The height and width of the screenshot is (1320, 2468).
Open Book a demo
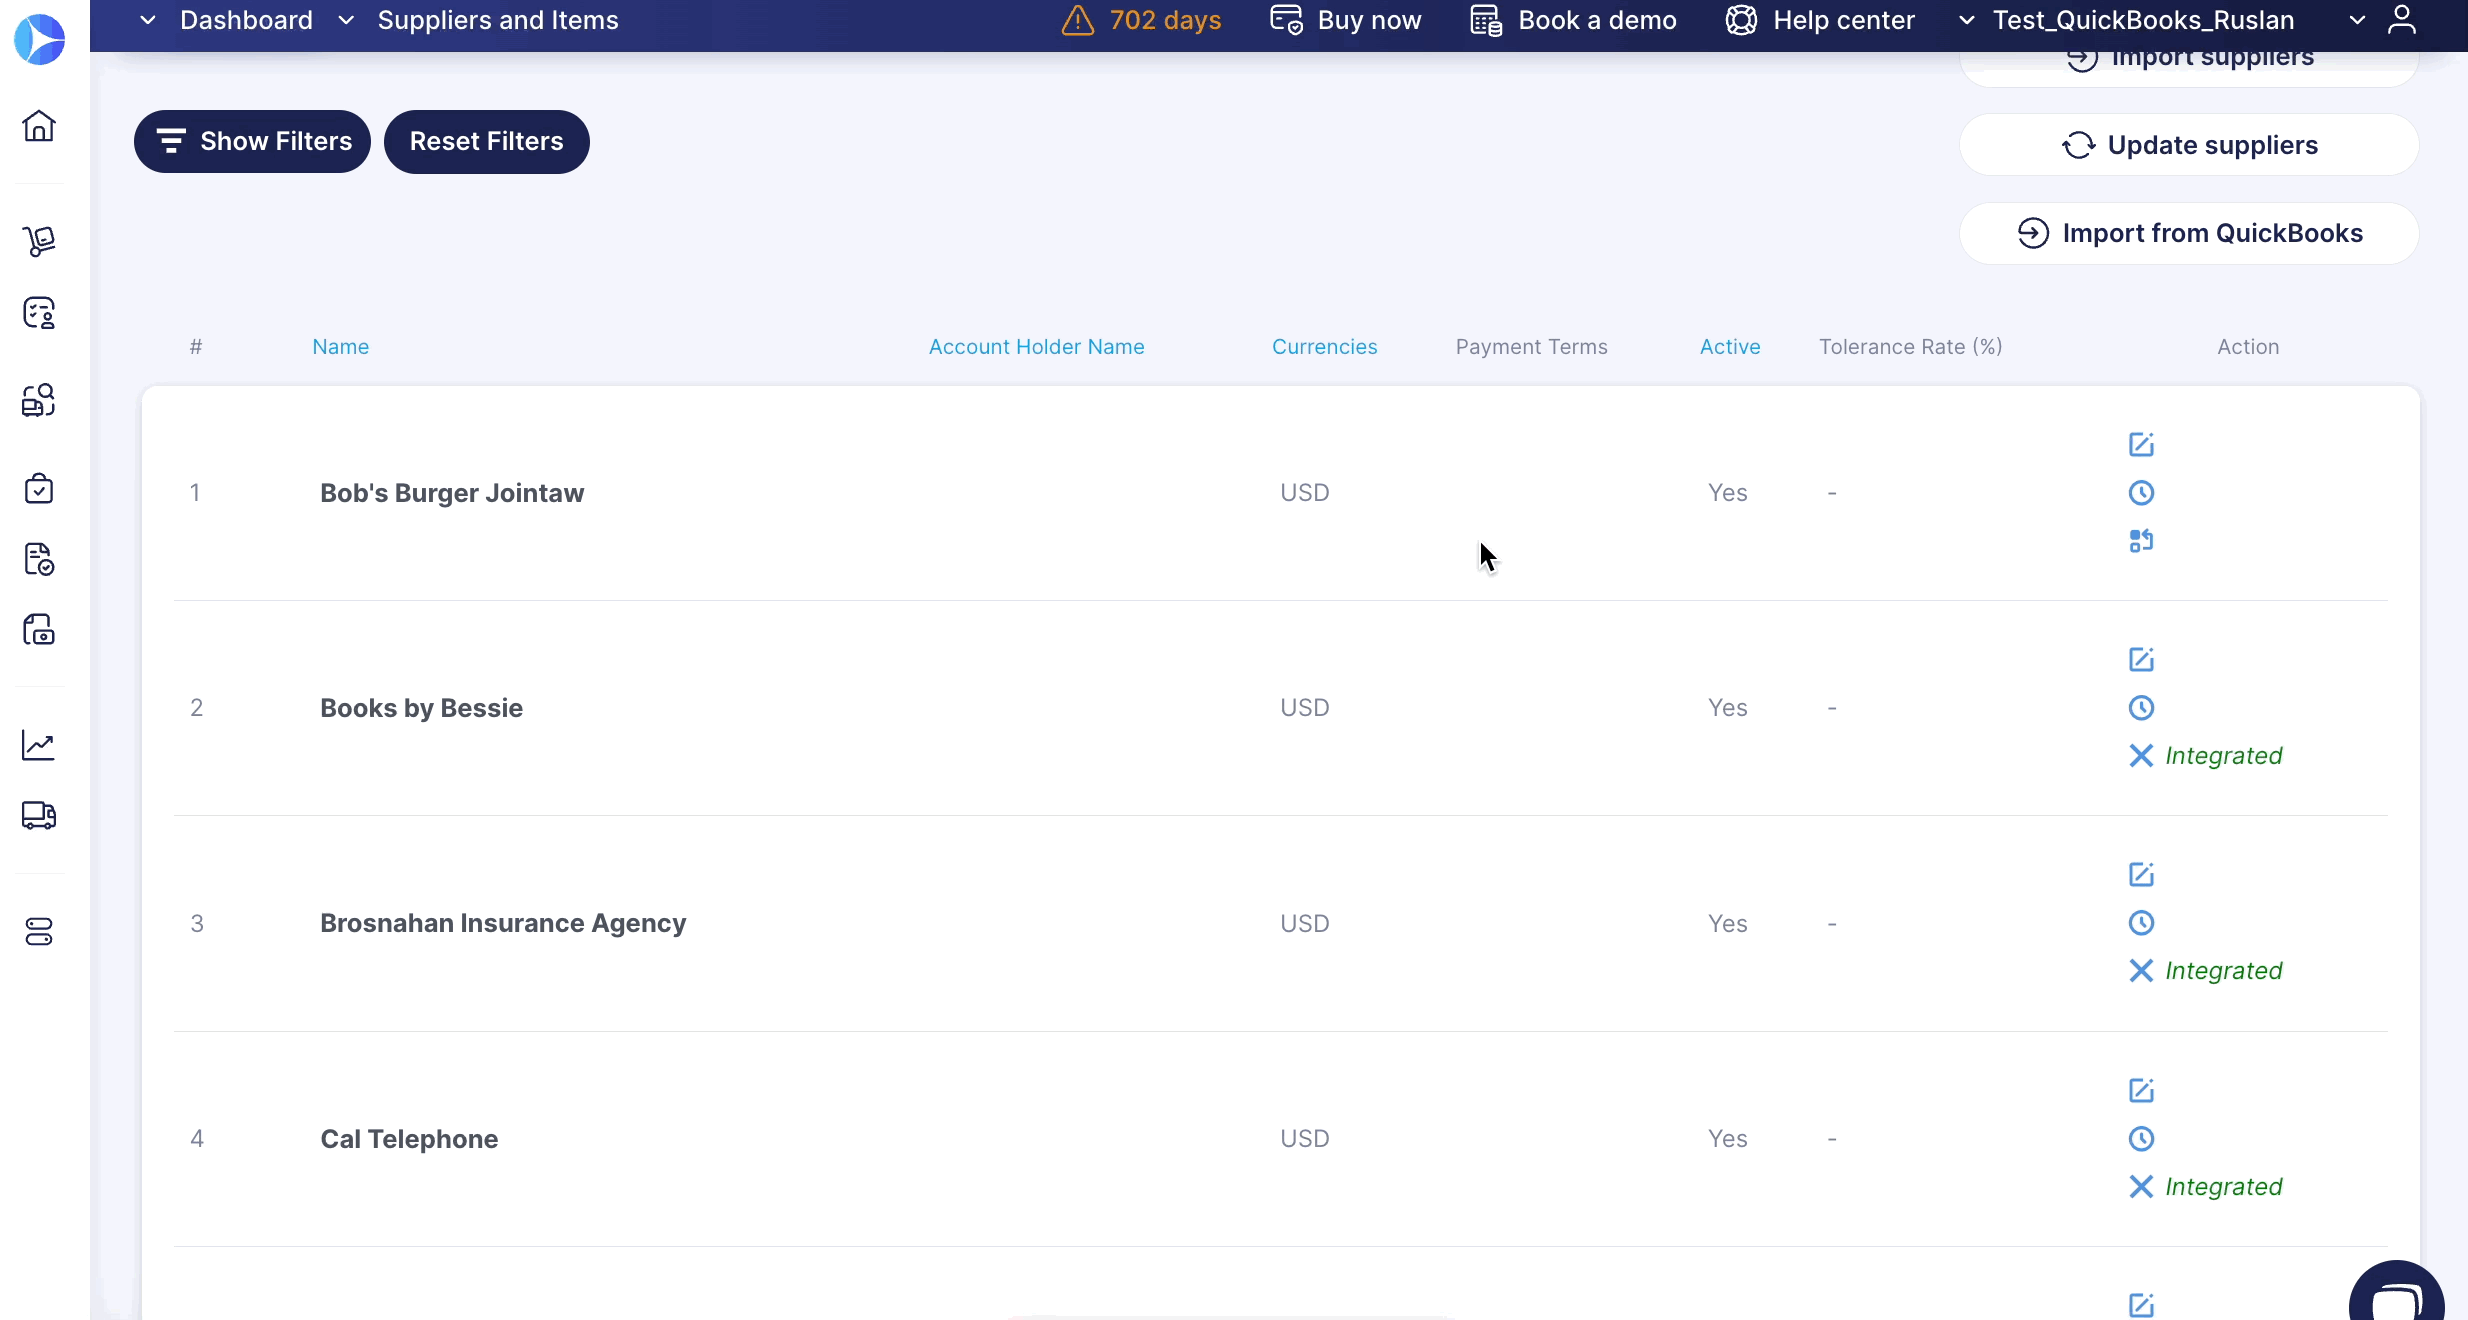tap(1573, 20)
